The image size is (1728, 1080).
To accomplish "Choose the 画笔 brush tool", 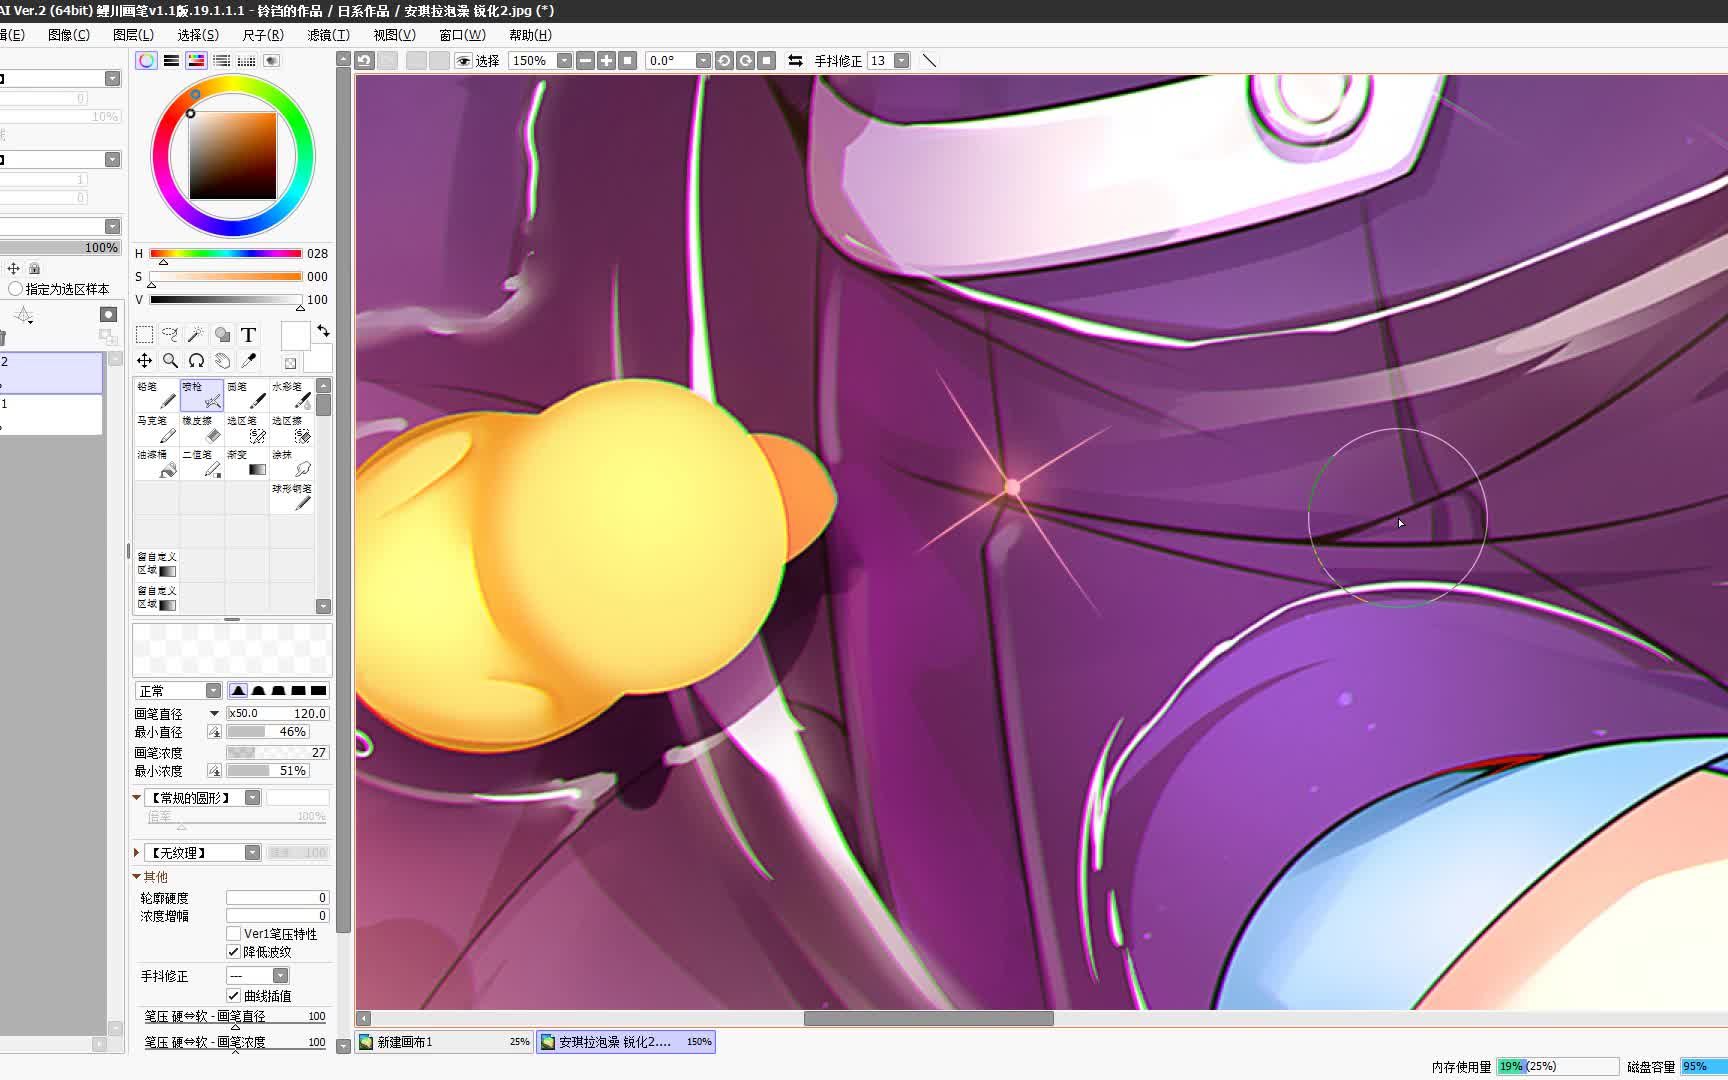I will pyautogui.click(x=247, y=396).
